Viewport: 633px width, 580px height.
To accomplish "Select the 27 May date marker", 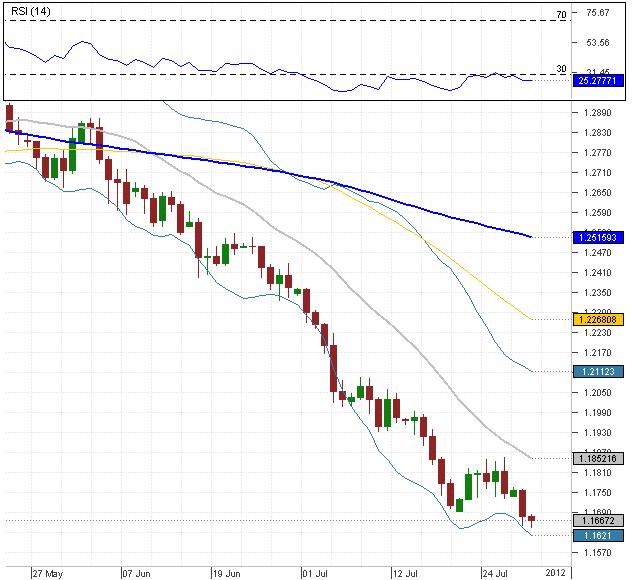I will (x=47, y=573).
